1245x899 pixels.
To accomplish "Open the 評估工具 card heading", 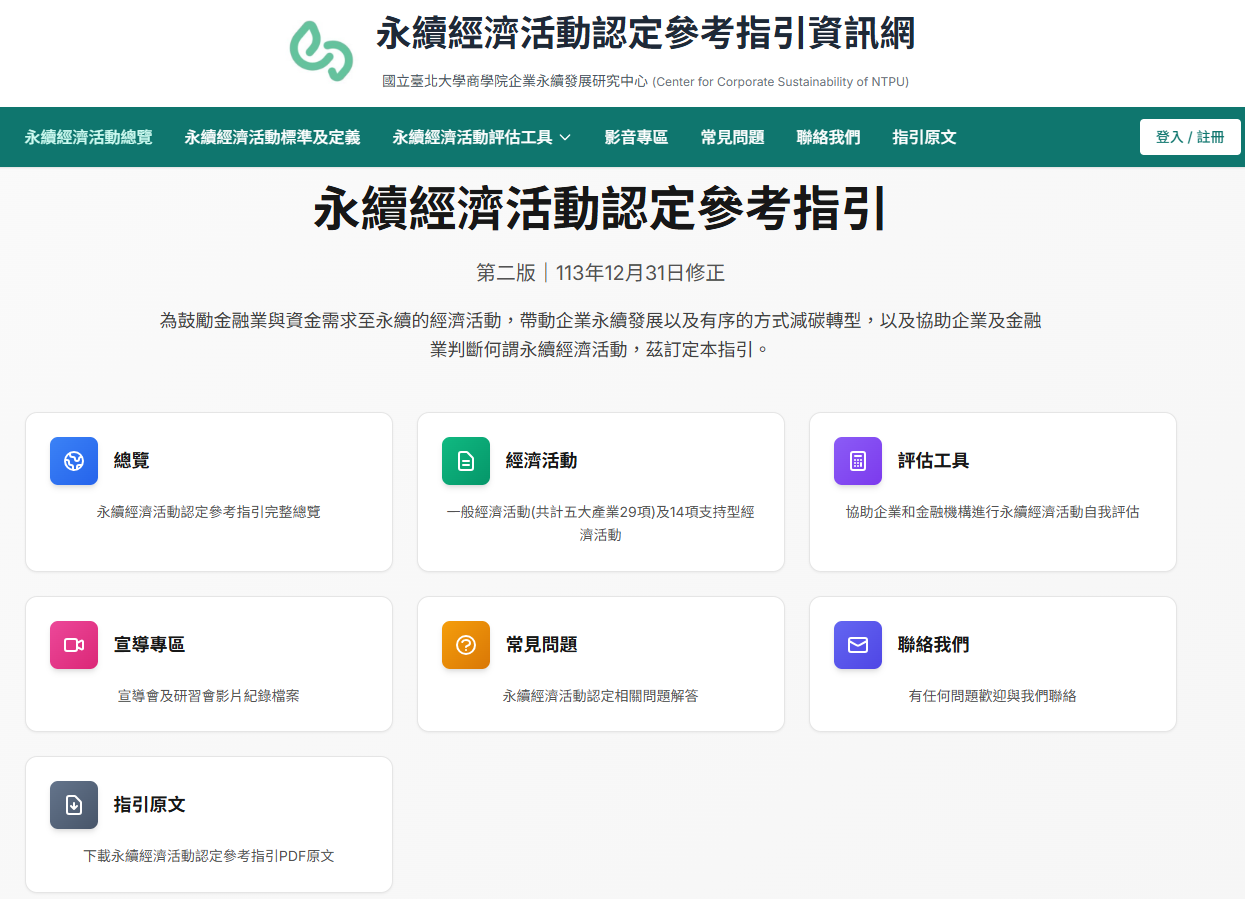I will (x=933, y=461).
